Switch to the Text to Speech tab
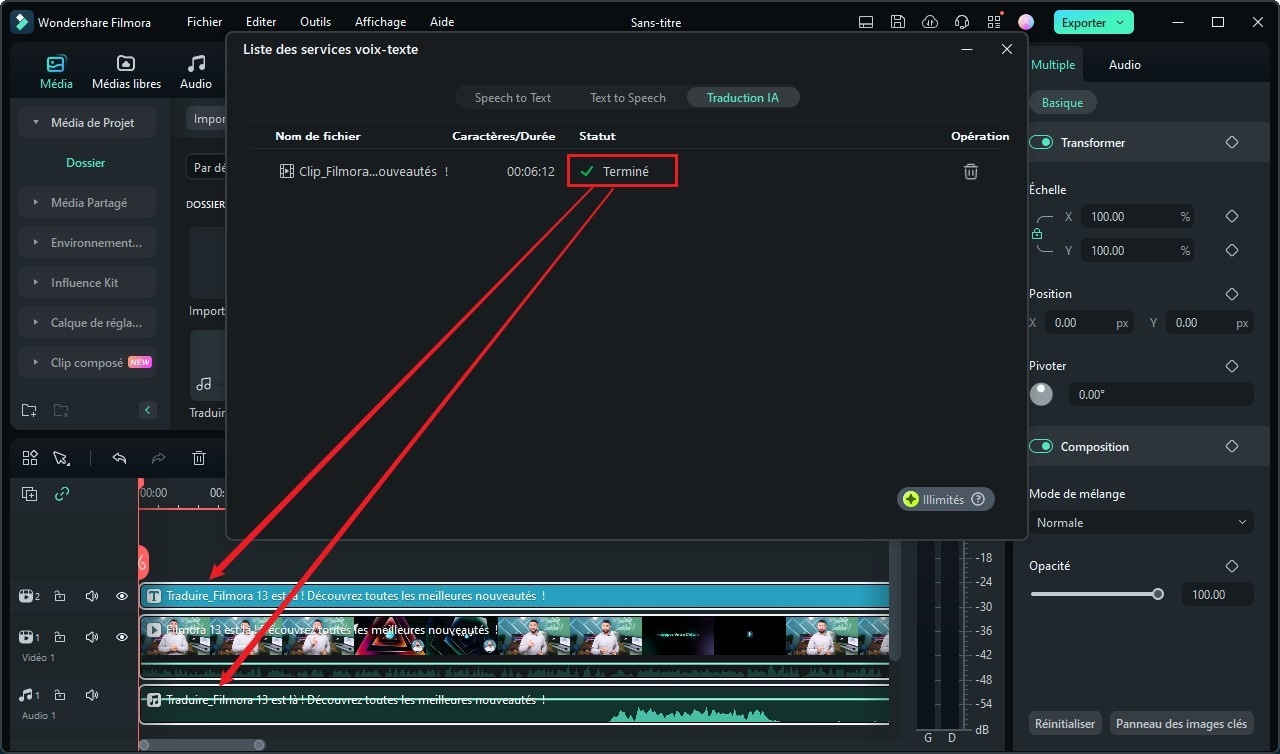 click(x=628, y=98)
